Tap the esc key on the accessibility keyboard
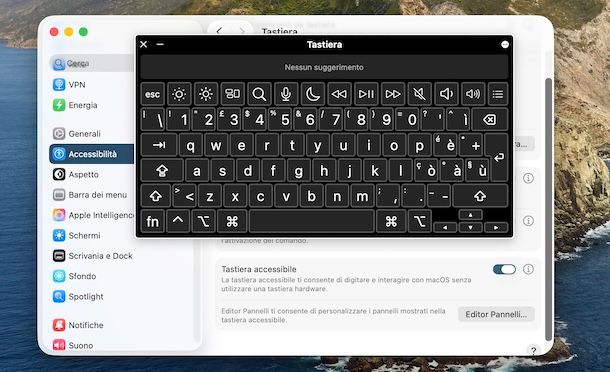The image size is (610, 372). [x=152, y=94]
